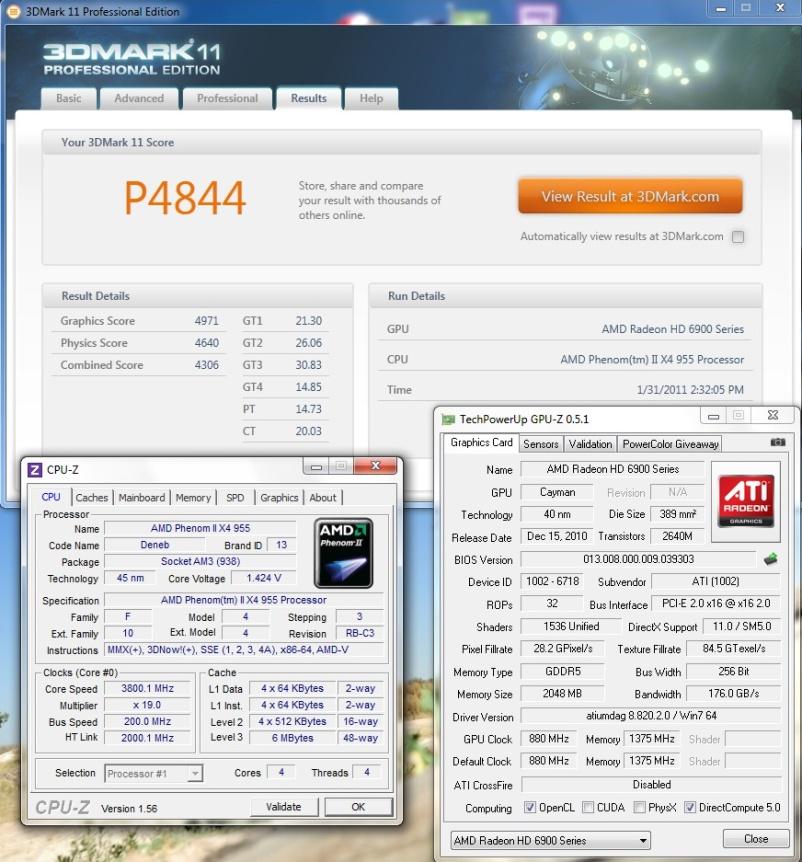Click the OK button in CPU-Z

click(358, 806)
